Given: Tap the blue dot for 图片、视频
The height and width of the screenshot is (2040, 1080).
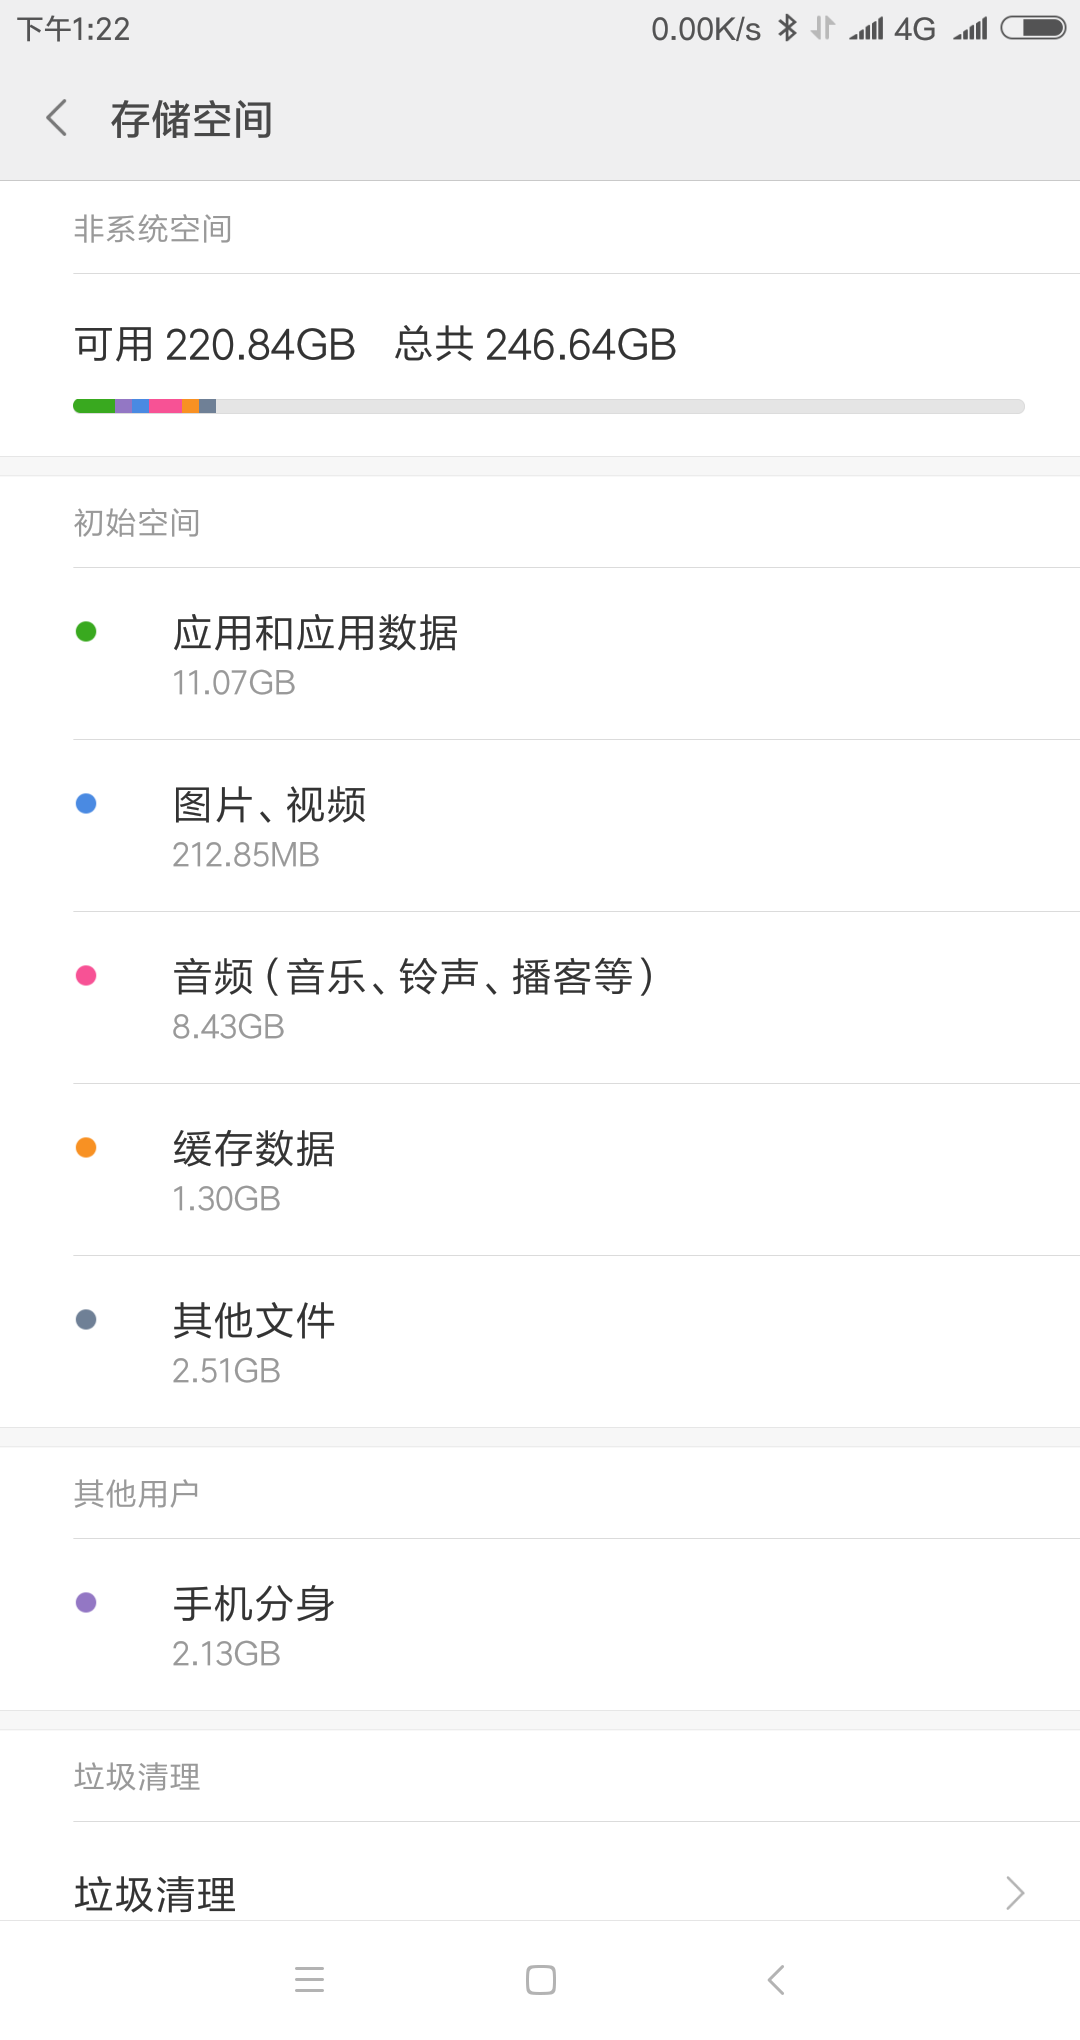Looking at the screenshot, I should tap(86, 803).
